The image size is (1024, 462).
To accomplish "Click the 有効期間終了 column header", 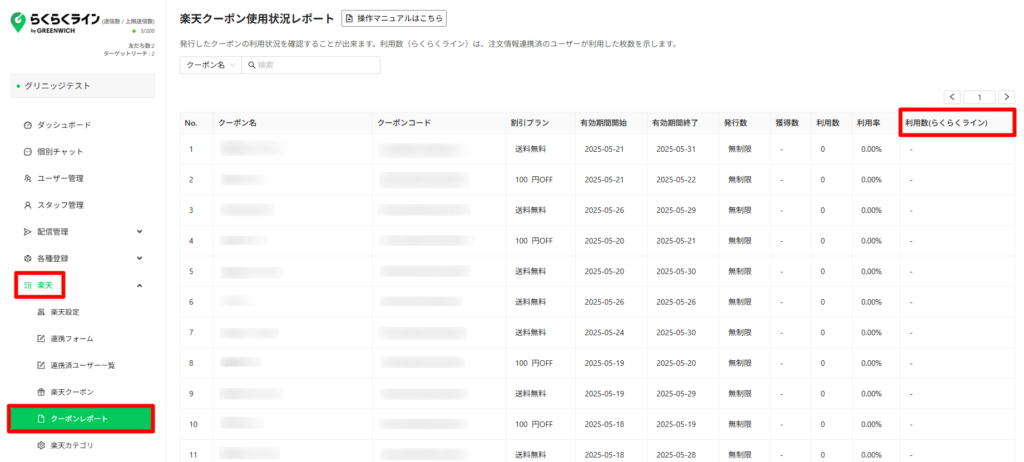I will (x=682, y=123).
